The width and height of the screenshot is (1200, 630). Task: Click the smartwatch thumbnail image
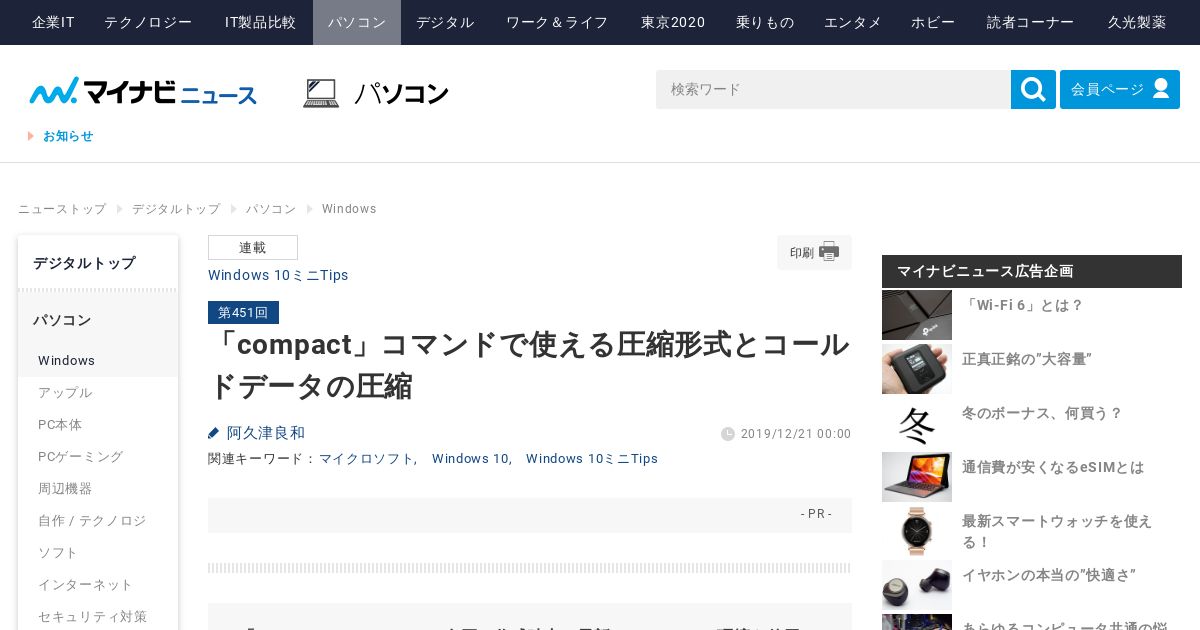[x=917, y=531]
